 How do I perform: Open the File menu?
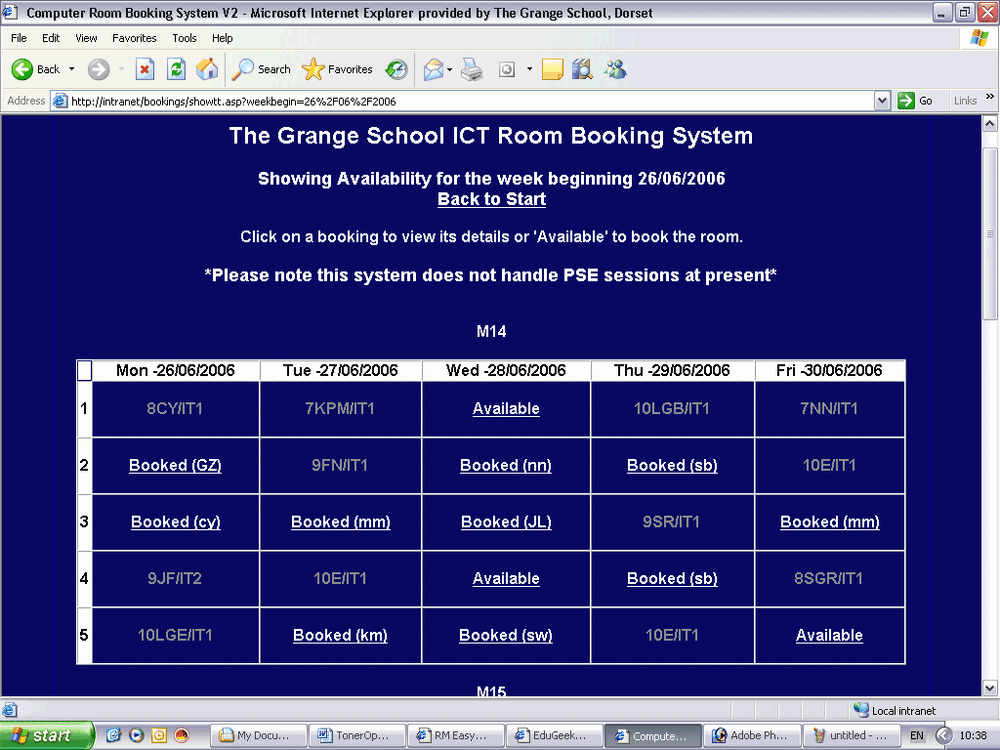tap(18, 38)
